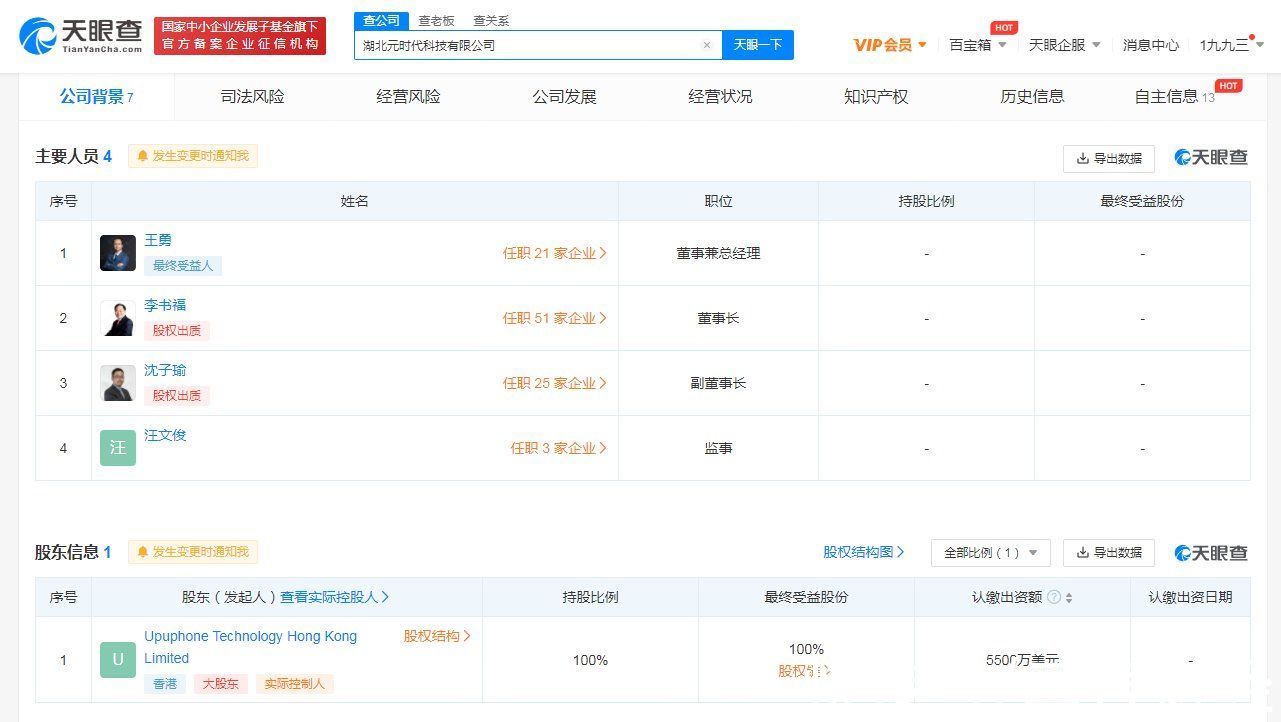This screenshot has width=1281, height=722.
Task: Click the green 汪 avatar icon
Action: pyautogui.click(x=118, y=448)
